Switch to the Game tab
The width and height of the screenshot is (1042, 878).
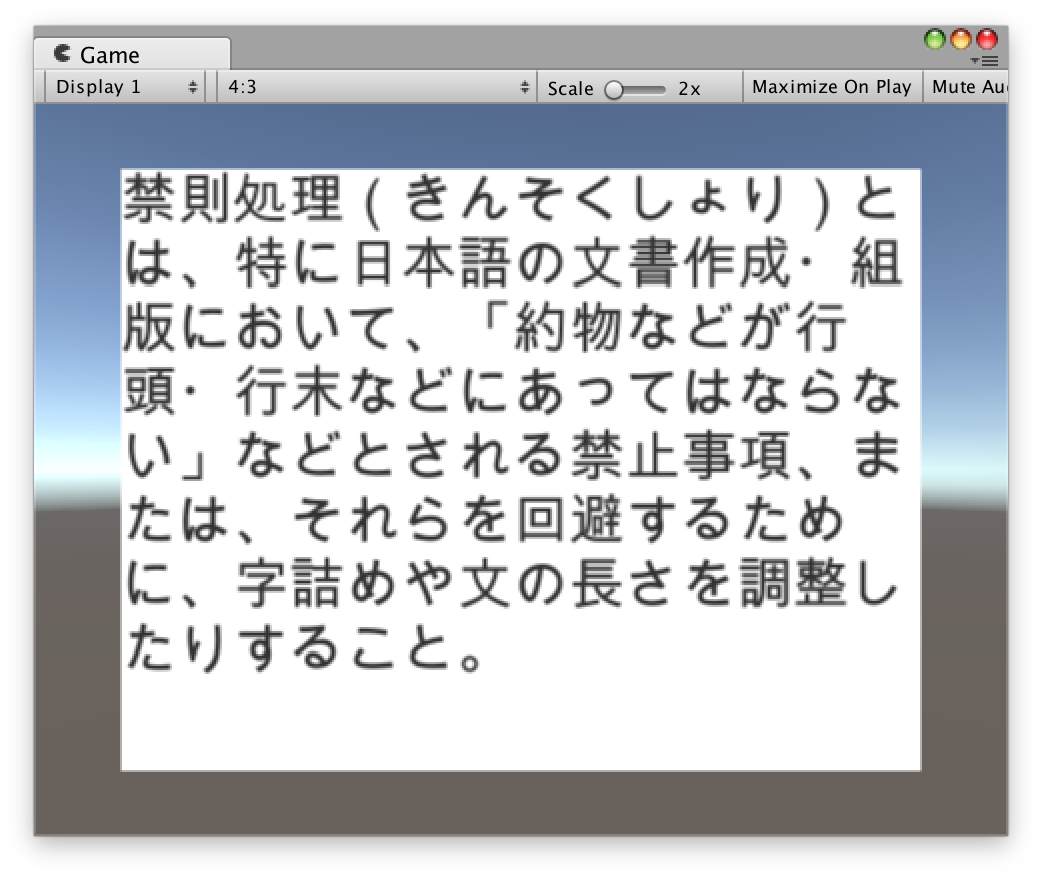pyautogui.click(x=110, y=55)
